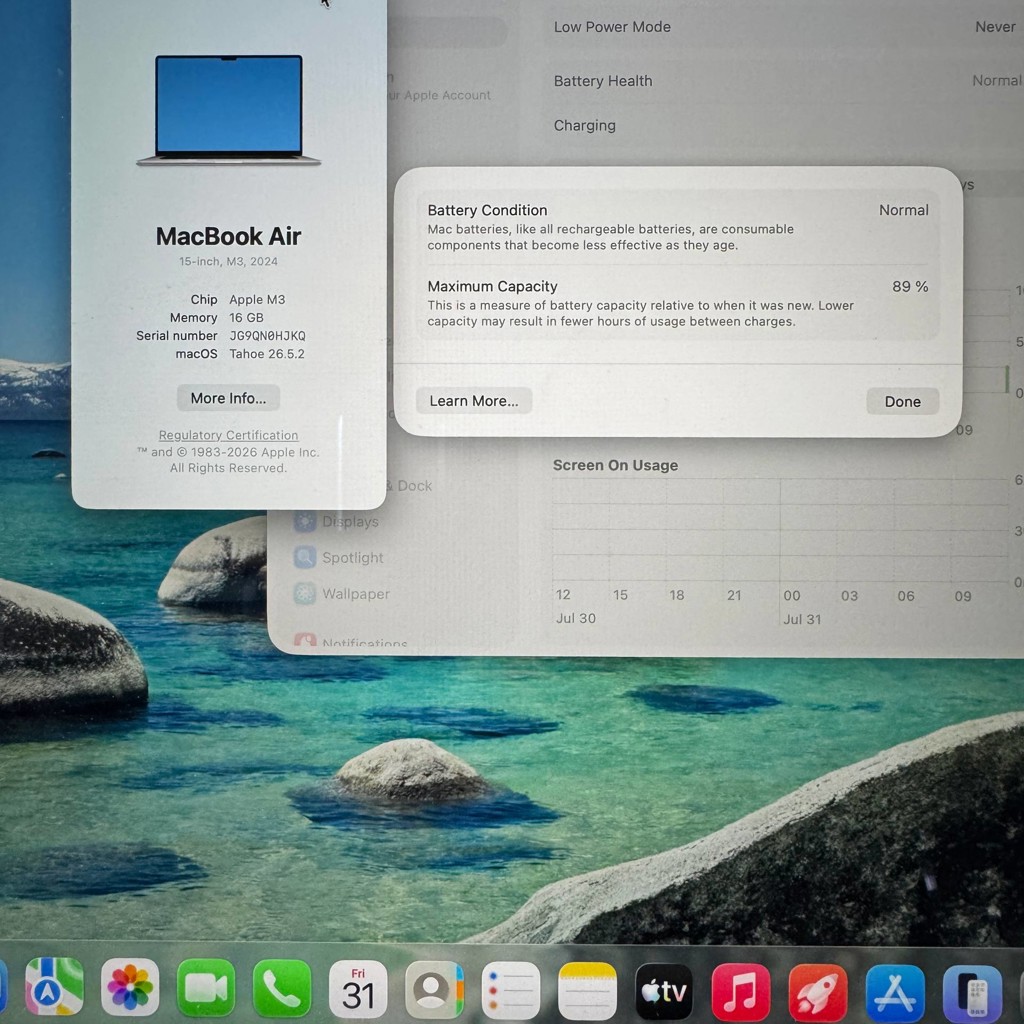Open the Contacts app in the Dock
Screen dimensions: 1024x1024
coord(434,990)
